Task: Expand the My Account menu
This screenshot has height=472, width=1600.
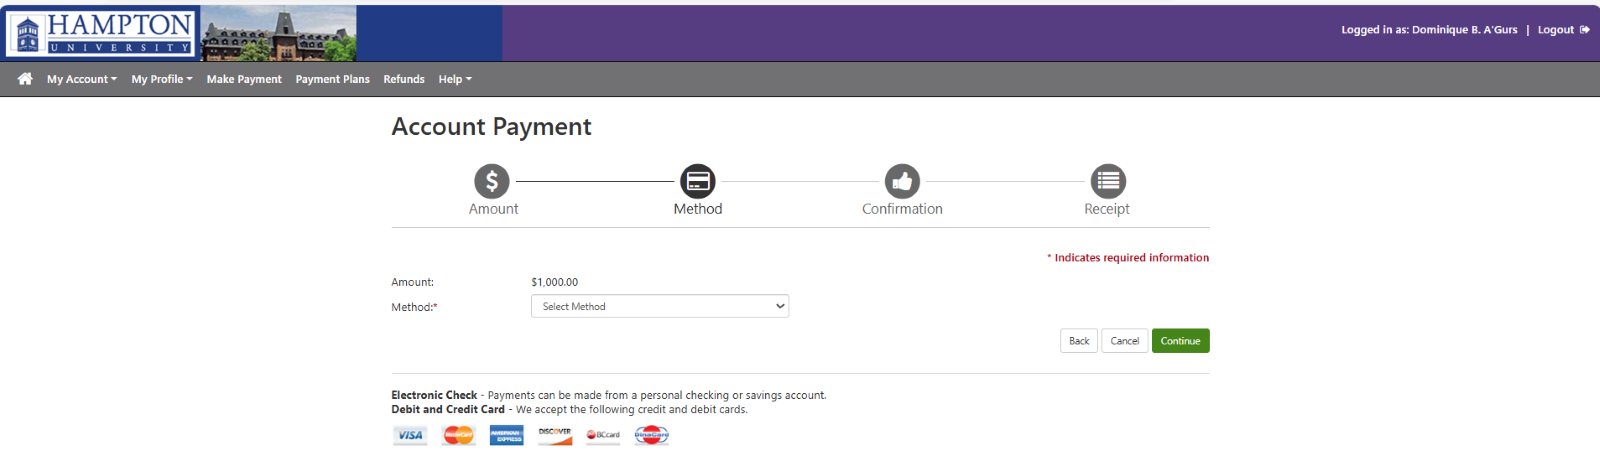Action: tap(82, 79)
